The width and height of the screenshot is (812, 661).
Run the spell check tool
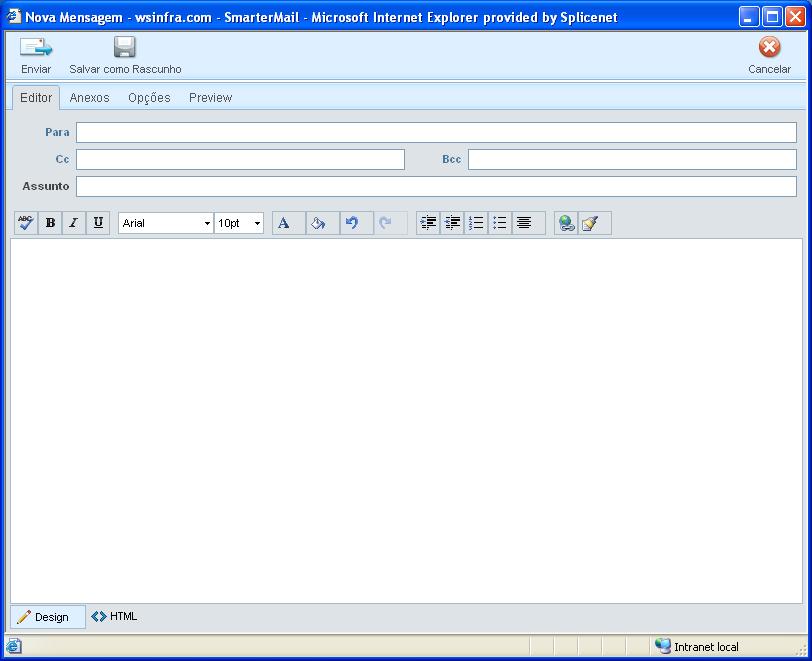pos(26,223)
